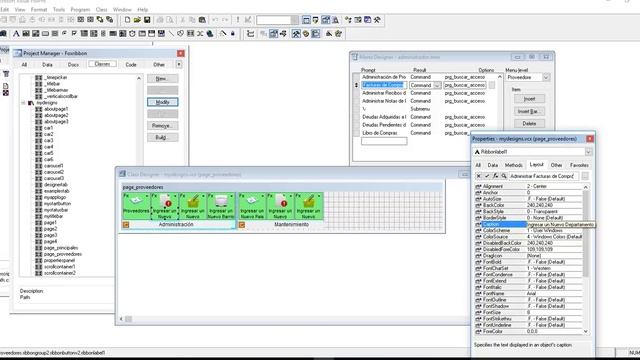Run with the exclamation mark toolbar icon
640x360 pixels.
(x=238, y=20)
